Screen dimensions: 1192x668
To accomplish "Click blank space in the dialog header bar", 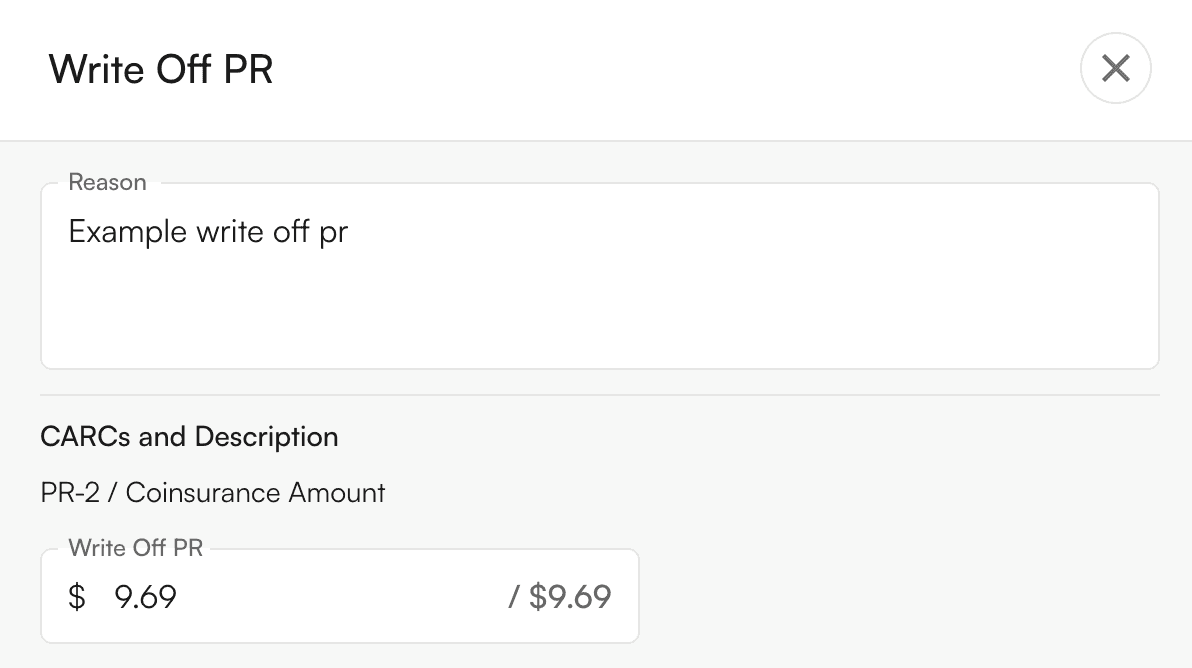I will [650, 70].
